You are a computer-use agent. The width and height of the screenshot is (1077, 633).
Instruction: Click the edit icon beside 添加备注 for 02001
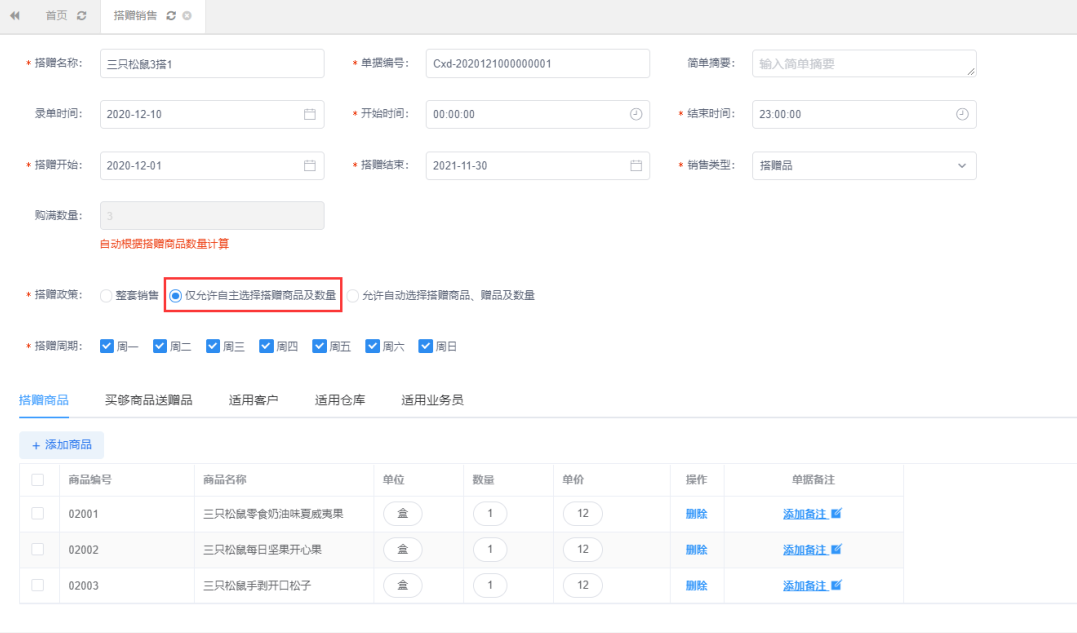pos(837,513)
